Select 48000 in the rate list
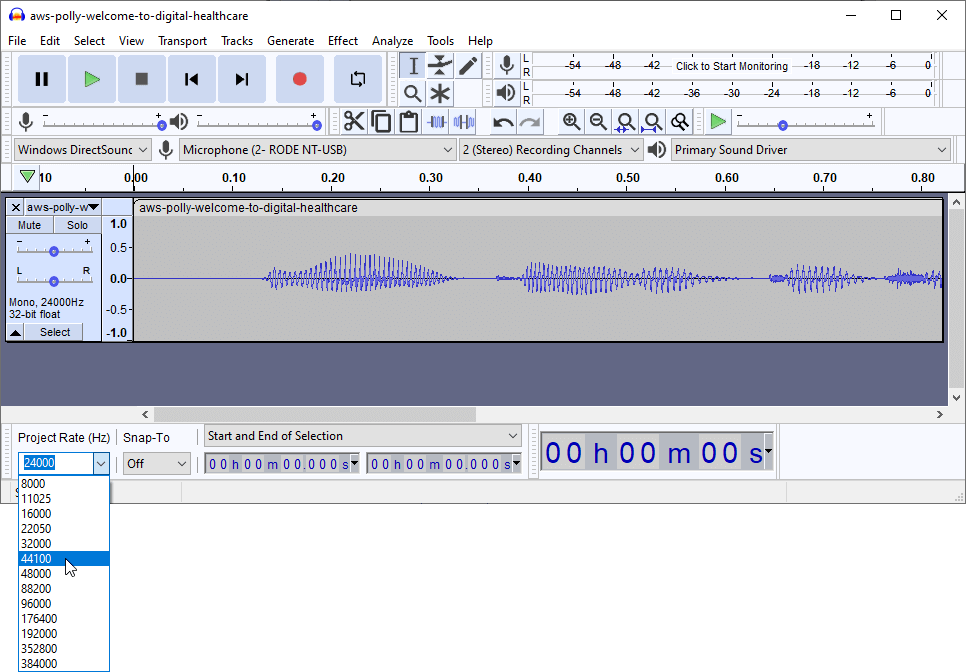966x672 pixels. pos(64,573)
